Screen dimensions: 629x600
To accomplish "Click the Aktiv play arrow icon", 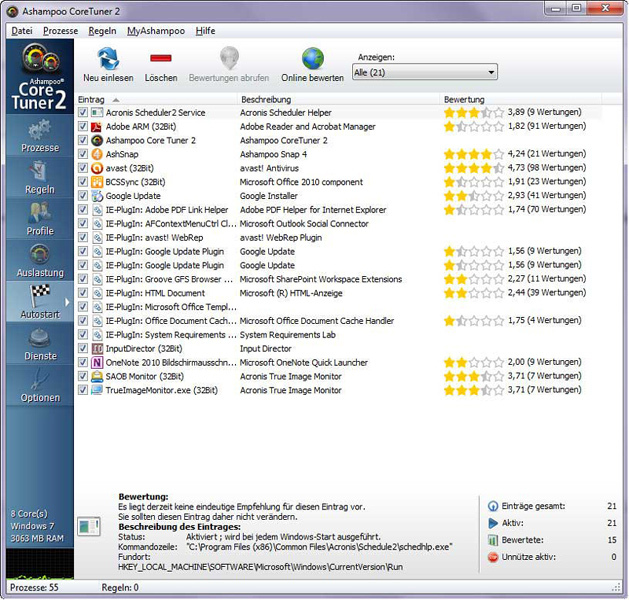I will (493, 523).
